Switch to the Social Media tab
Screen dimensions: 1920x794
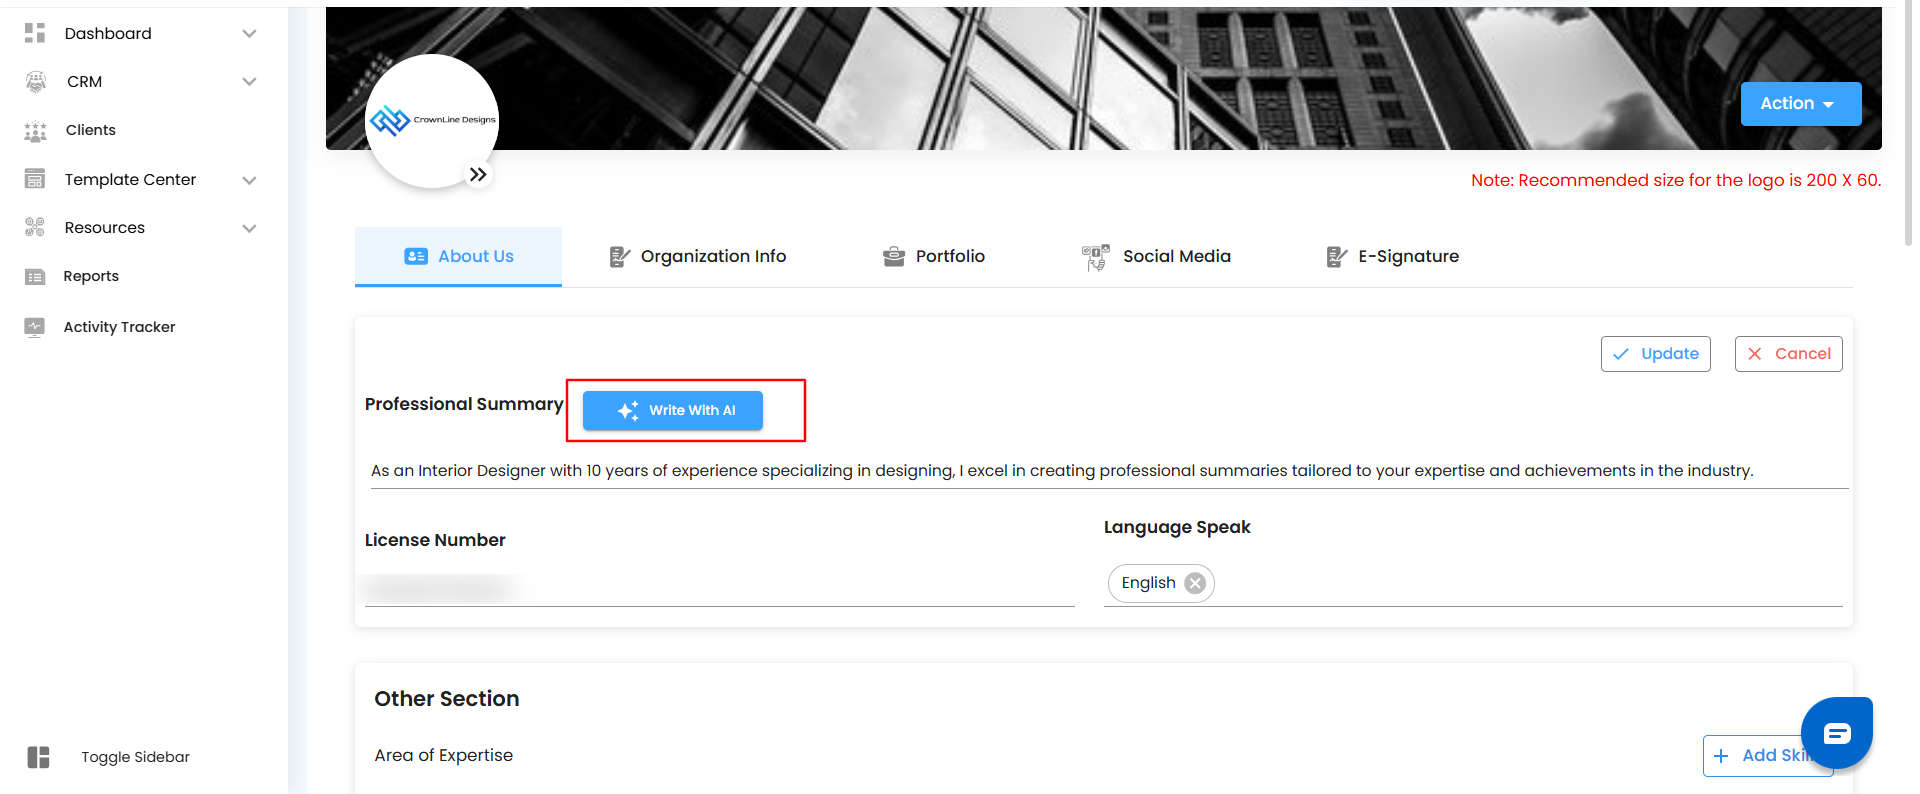tap(1156, 256)
